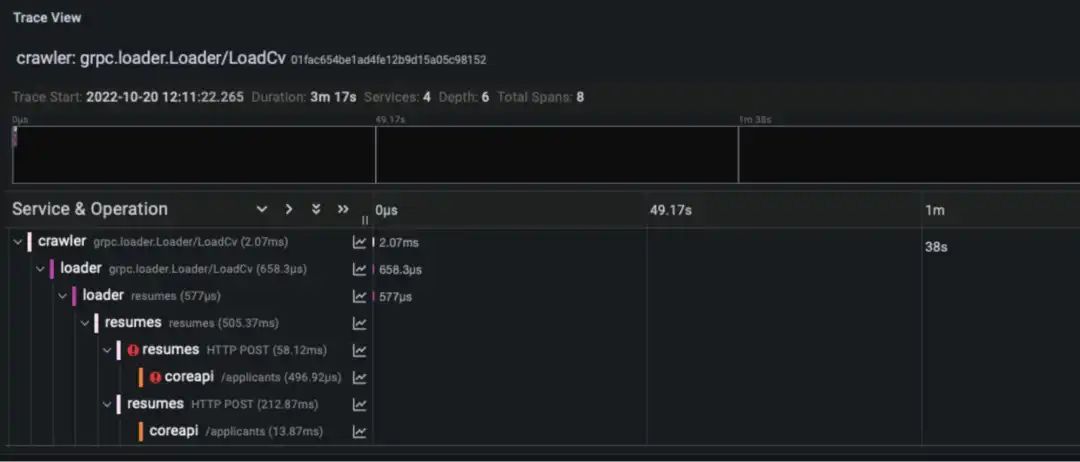Collapse loader resumes (577µs) span
Screen dimensions: 1080x462
[x=62, y=296]
